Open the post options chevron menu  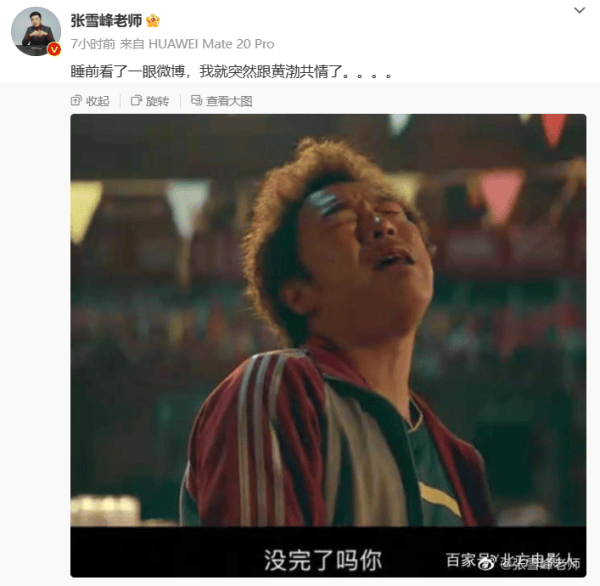pyautogui.click(x=579, y=10)
